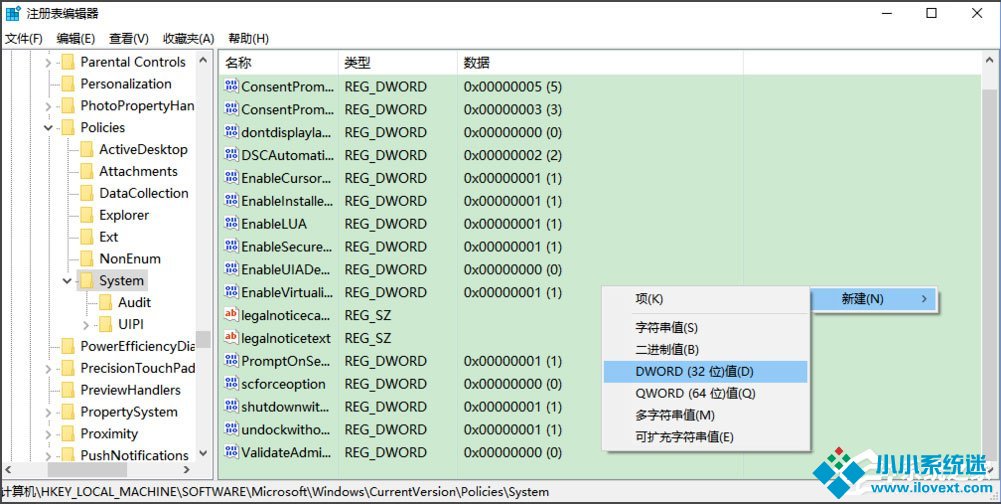
Task: Click the DSCAutomati... value icon
Action: point(231,155)
